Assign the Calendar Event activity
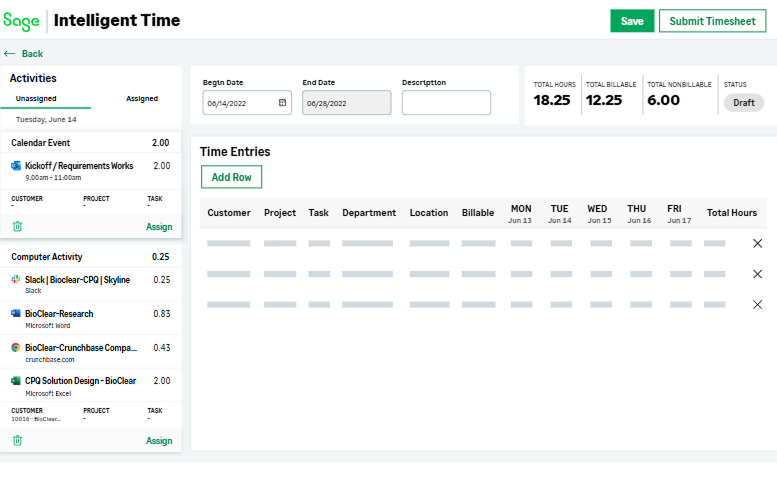777x500 pixels. click(x=159, y=227)
